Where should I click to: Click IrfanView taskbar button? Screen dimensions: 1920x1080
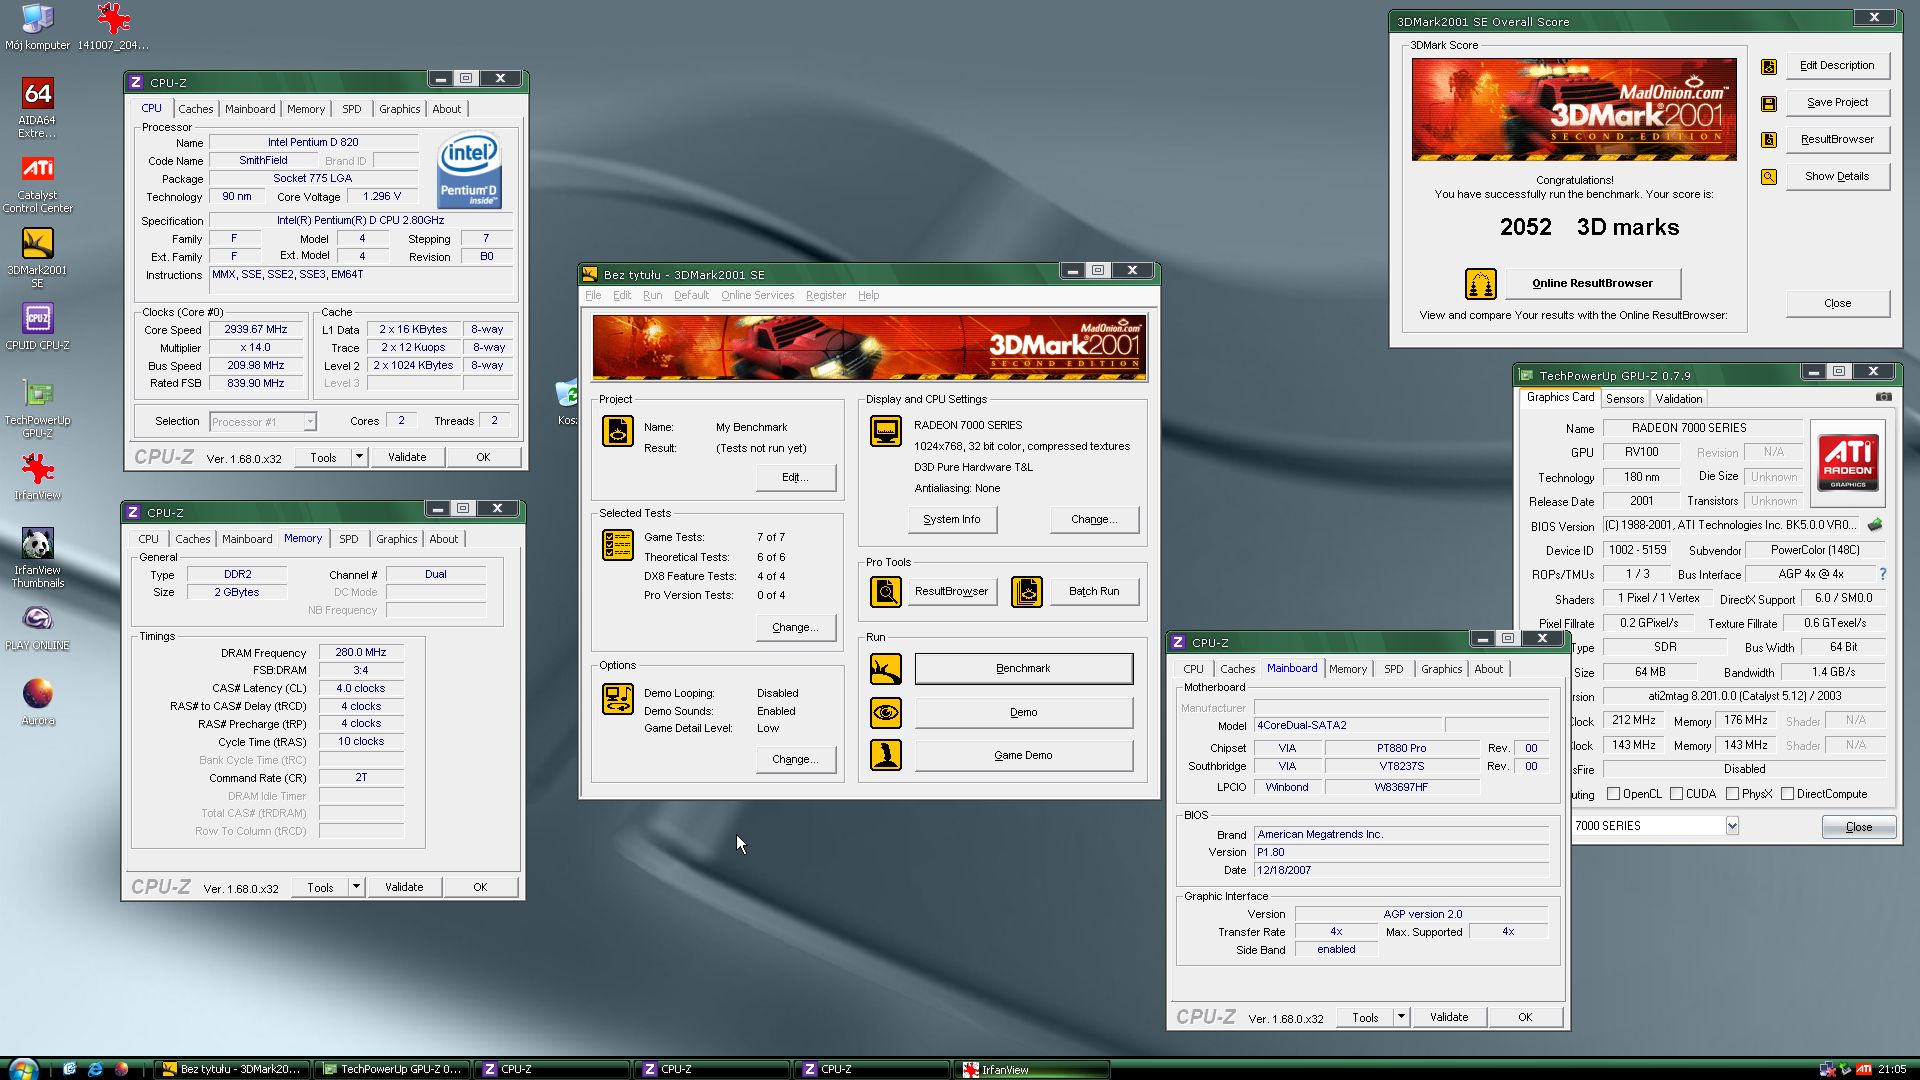[1033, 1069]
